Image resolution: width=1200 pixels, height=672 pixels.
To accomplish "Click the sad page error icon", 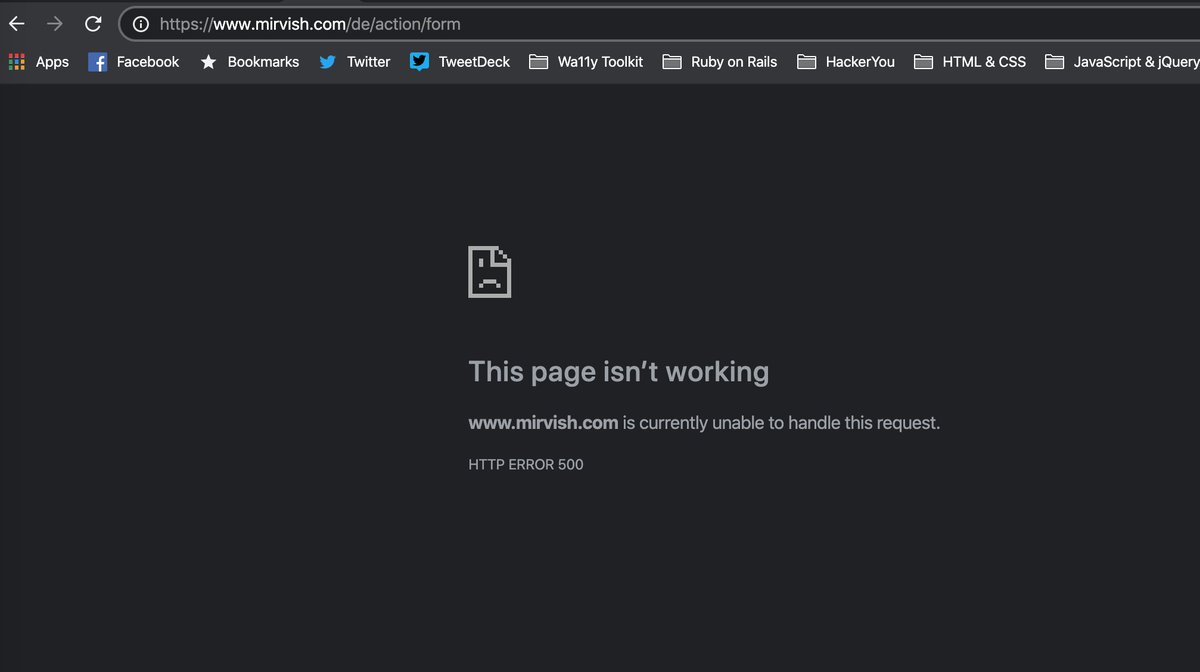I will tap(490, 271).
